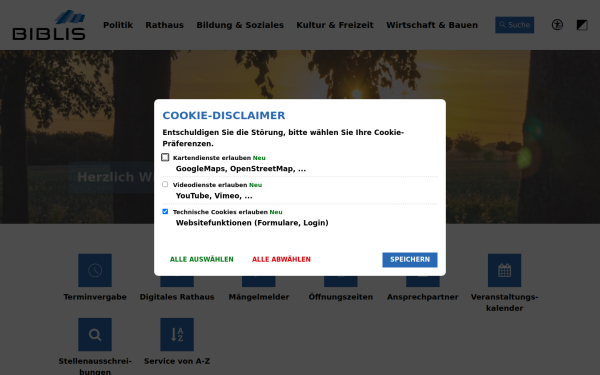This screenshot has width=600, height=375.
Task: Click the Herzlich banner heading
Action: click(115, 177)
